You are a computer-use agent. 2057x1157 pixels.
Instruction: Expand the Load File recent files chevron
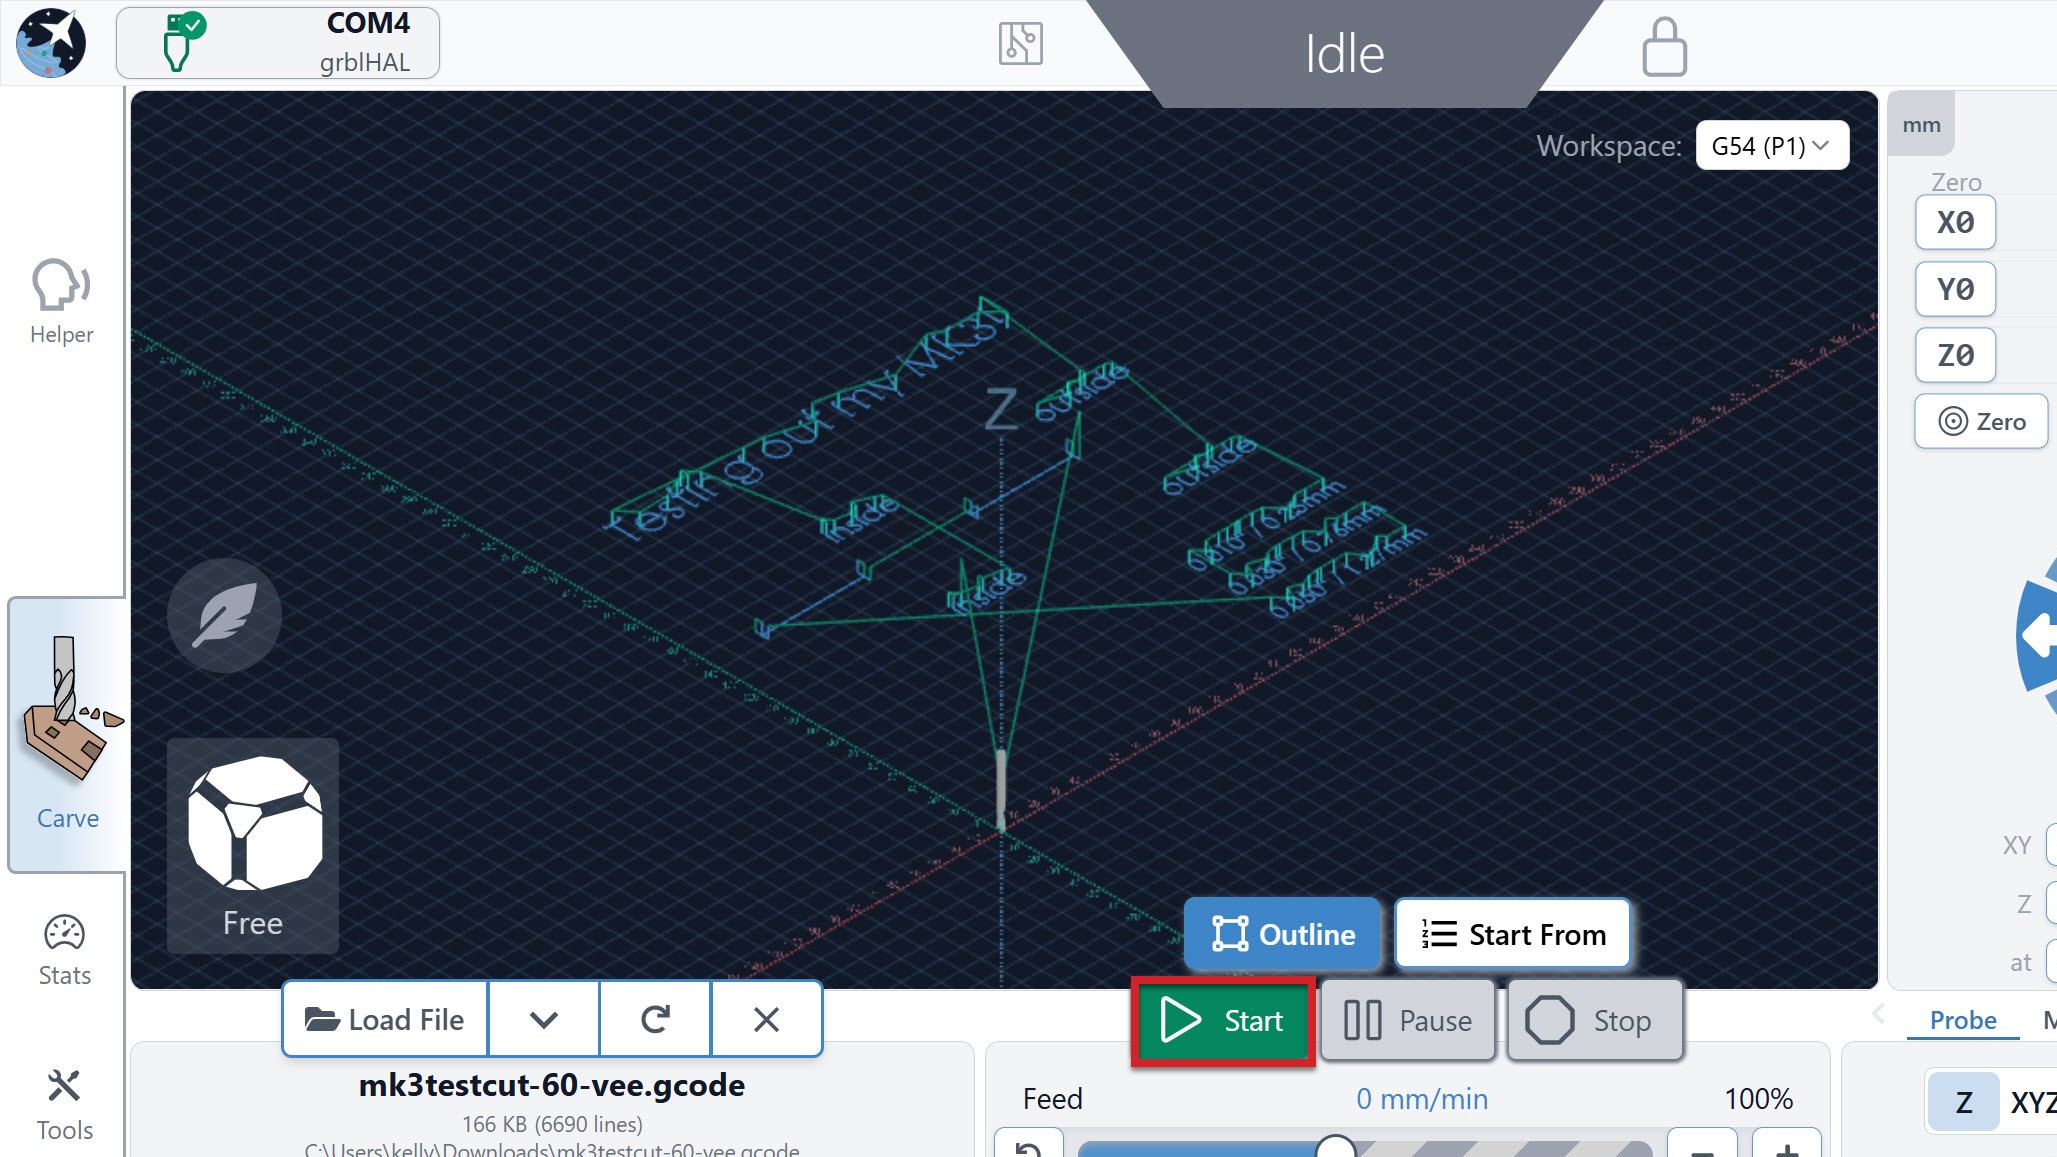544,1019
